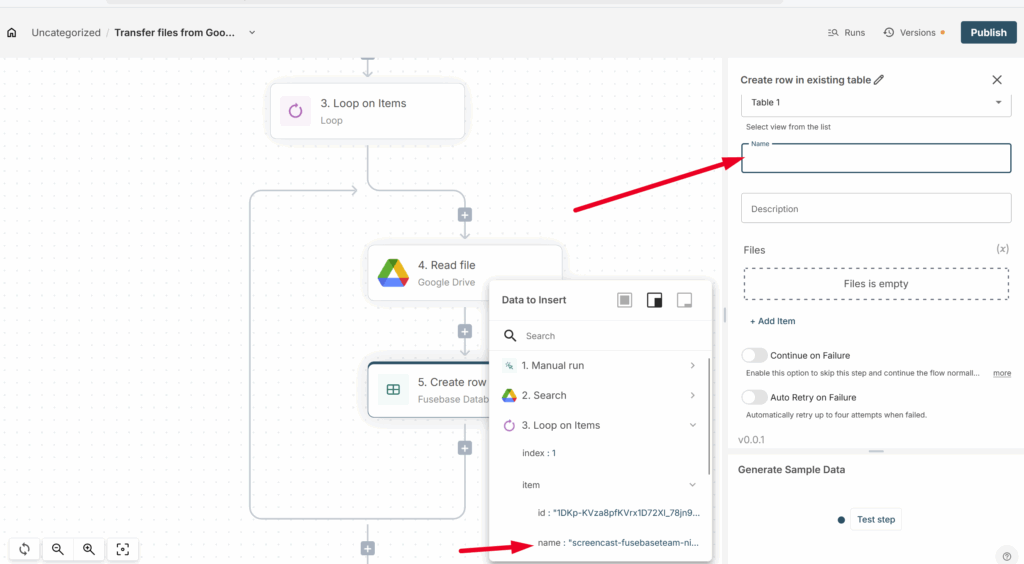Collapse the 3. Loop on Items entry
Viewport: 1024px width, 564px height.
(692, 425)
